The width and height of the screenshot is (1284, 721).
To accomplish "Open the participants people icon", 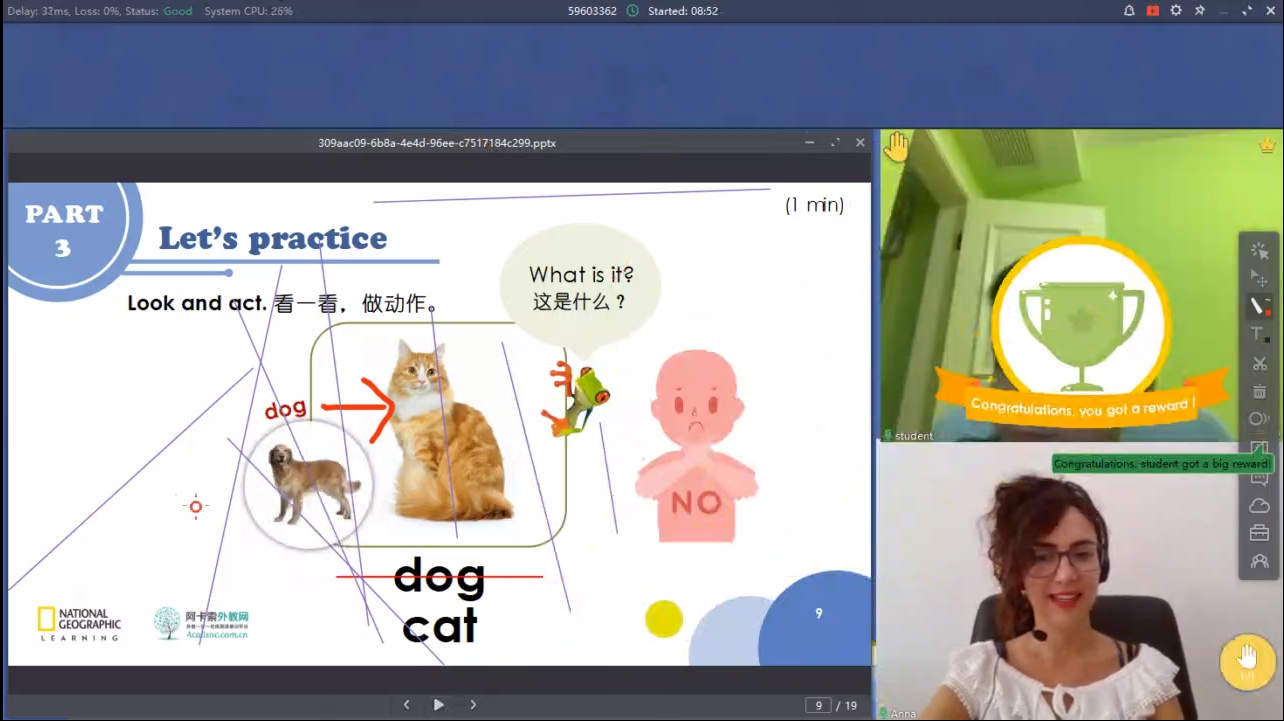I will pos(1259,562).
